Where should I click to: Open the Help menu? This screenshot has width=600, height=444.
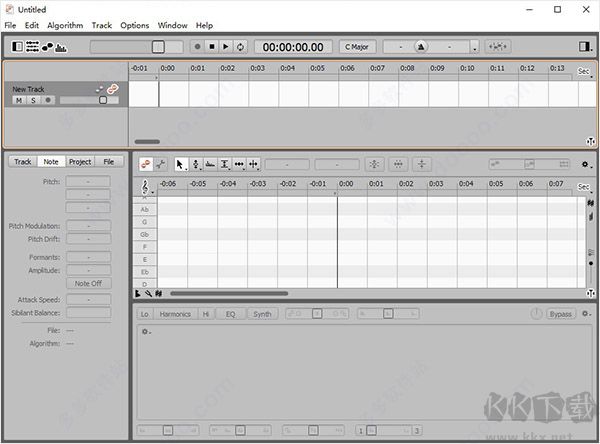[204, 25]
